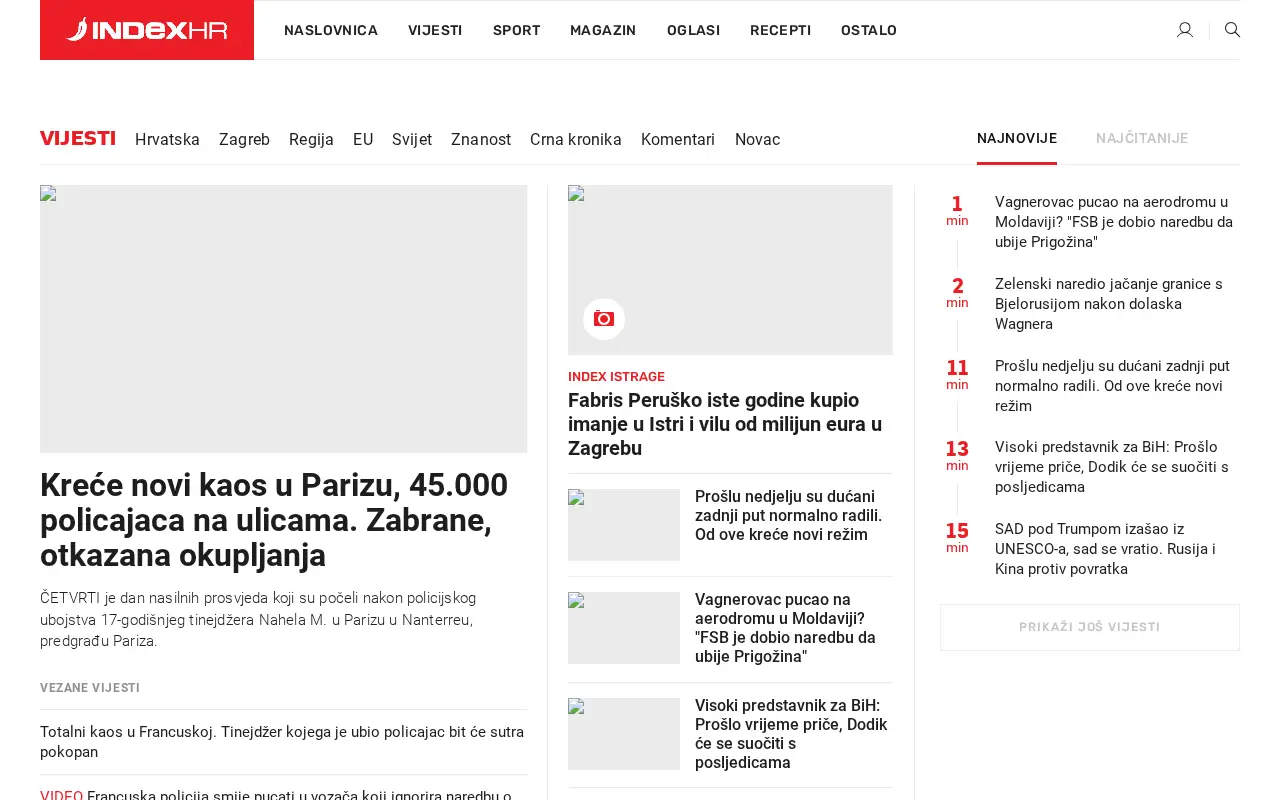Open the Magazin menu item
The height and width of the screenshot is (800, 1280).
[603, 30]
